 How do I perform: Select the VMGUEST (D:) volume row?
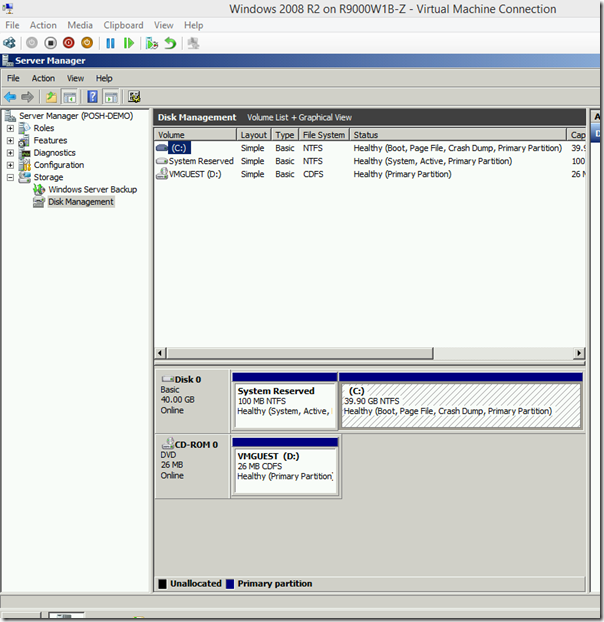tap(370, 174)
